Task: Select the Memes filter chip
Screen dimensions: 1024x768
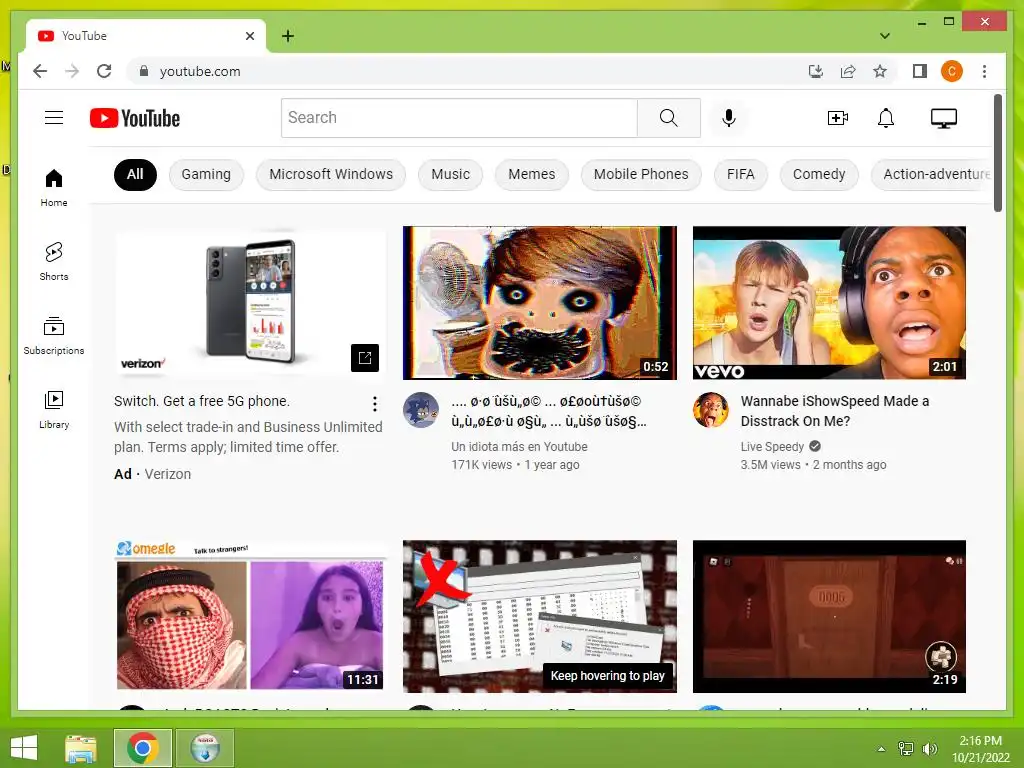Action: 532,174
